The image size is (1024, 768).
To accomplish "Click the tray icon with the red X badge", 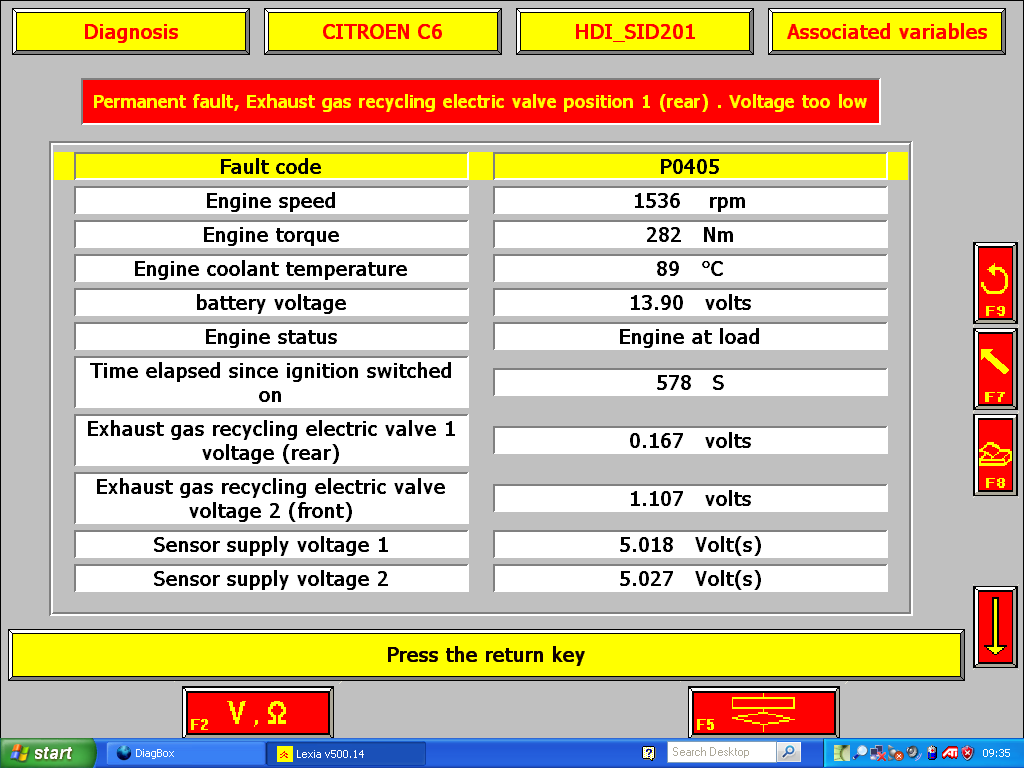I will [895, 753].
